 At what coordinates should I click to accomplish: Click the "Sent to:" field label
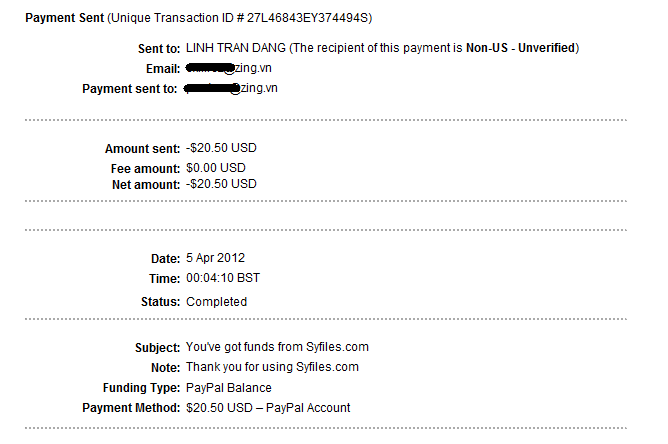coord(159,49)
